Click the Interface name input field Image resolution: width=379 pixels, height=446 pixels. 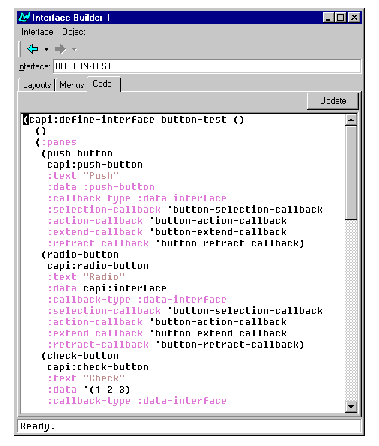[x=207, y=66]
